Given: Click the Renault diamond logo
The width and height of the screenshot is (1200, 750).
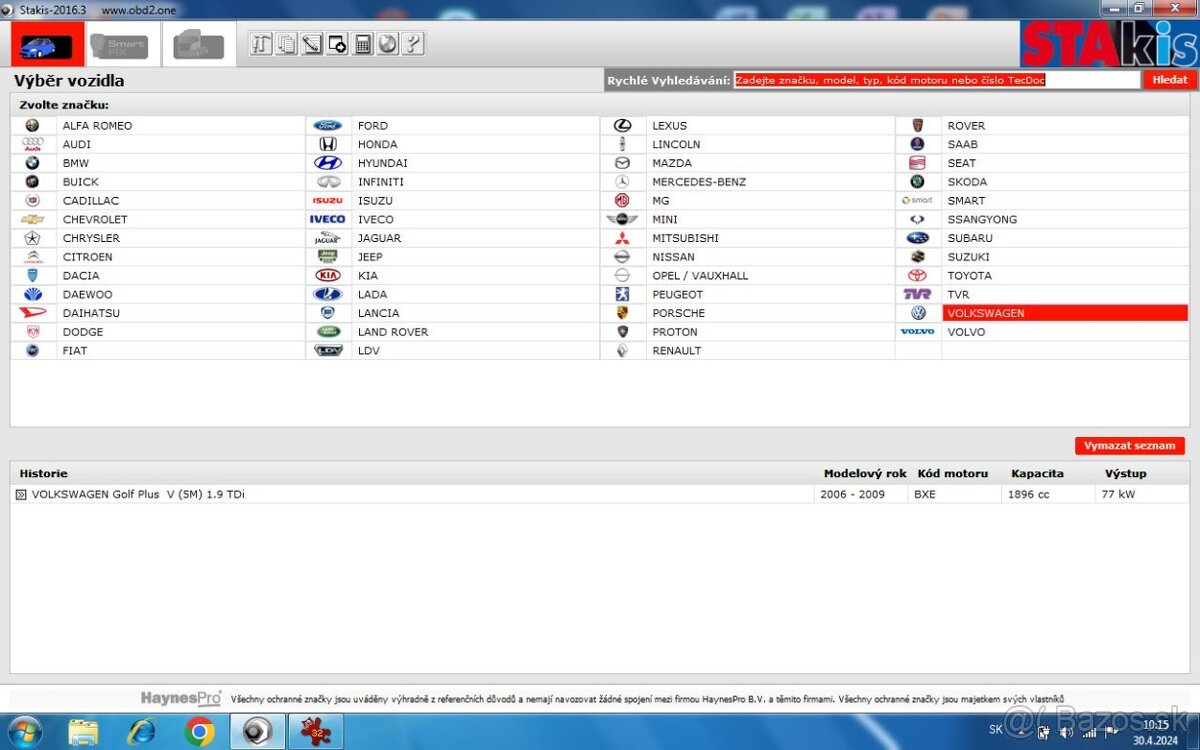Looking at the screenshot, I should tap(622, 351).
